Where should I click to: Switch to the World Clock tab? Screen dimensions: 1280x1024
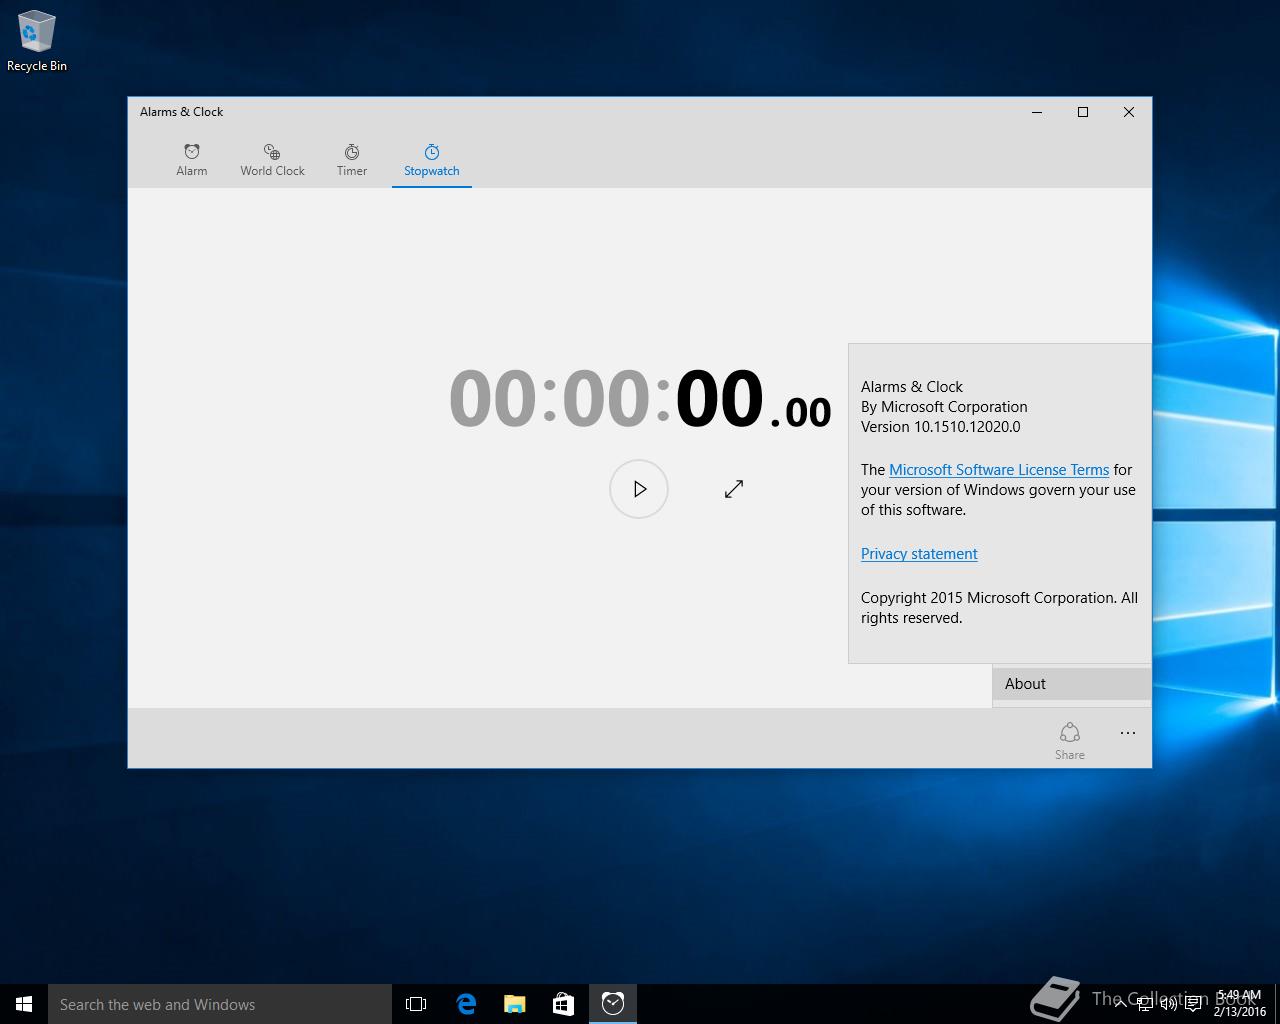272,160
